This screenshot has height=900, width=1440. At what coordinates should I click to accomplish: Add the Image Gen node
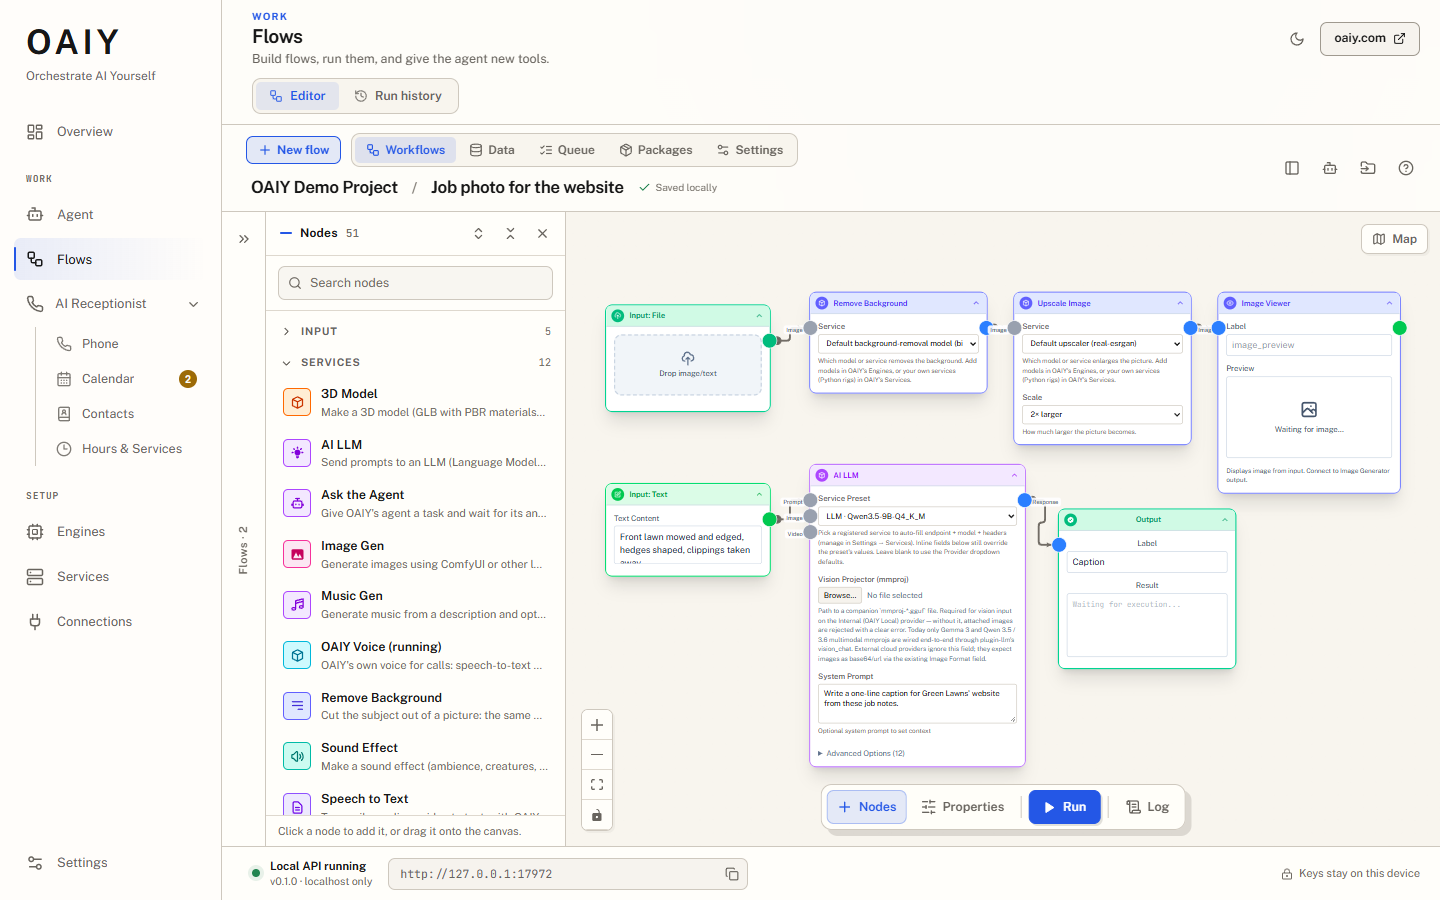[415, 555]
